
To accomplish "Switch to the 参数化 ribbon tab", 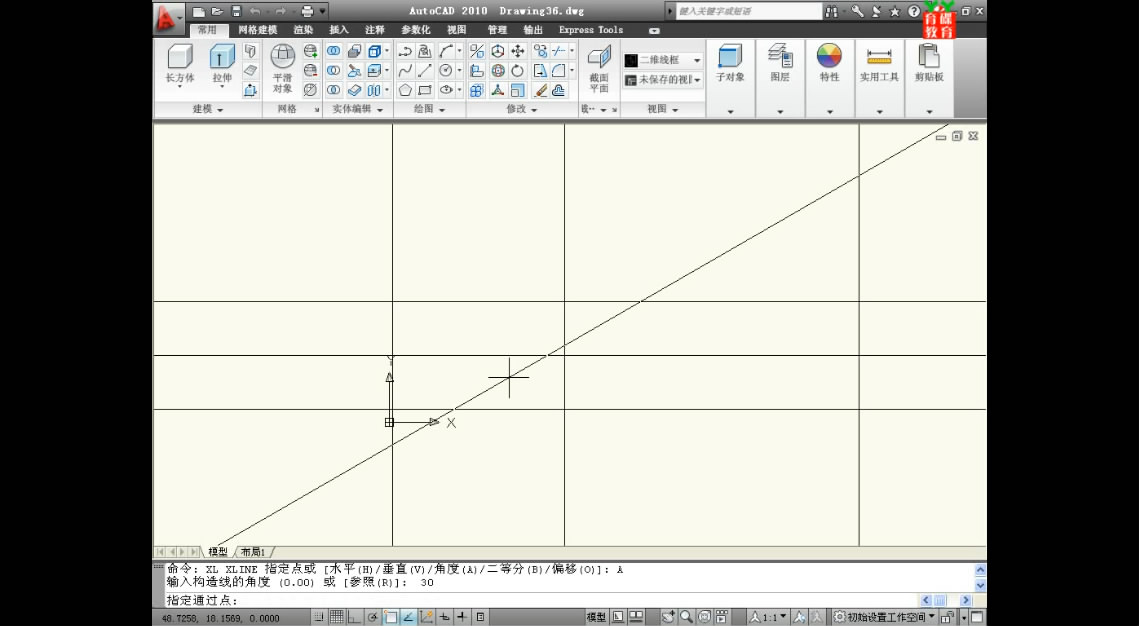I will [x=416, y=30].
